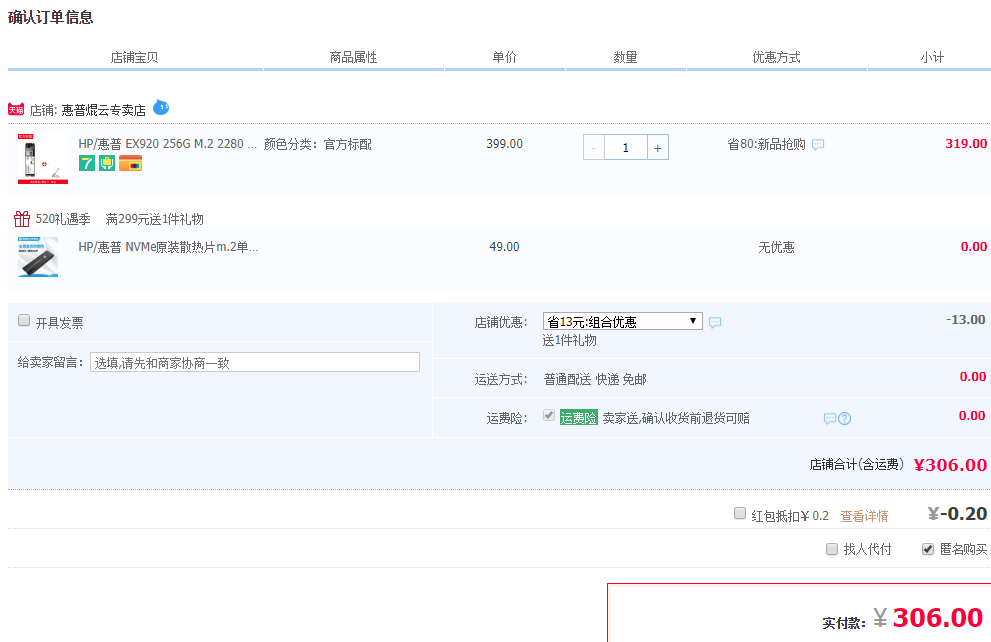
Task: Increase quantity with the plus button
Action: pyautogui.click(x=658, y=148)
